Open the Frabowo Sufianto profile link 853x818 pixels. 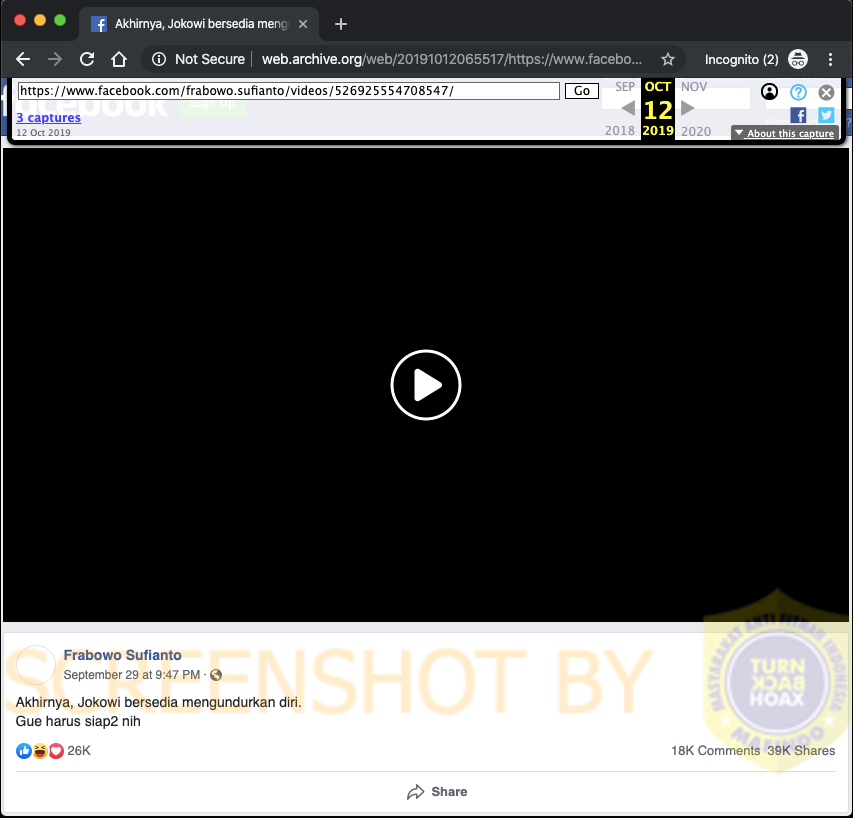122,655
